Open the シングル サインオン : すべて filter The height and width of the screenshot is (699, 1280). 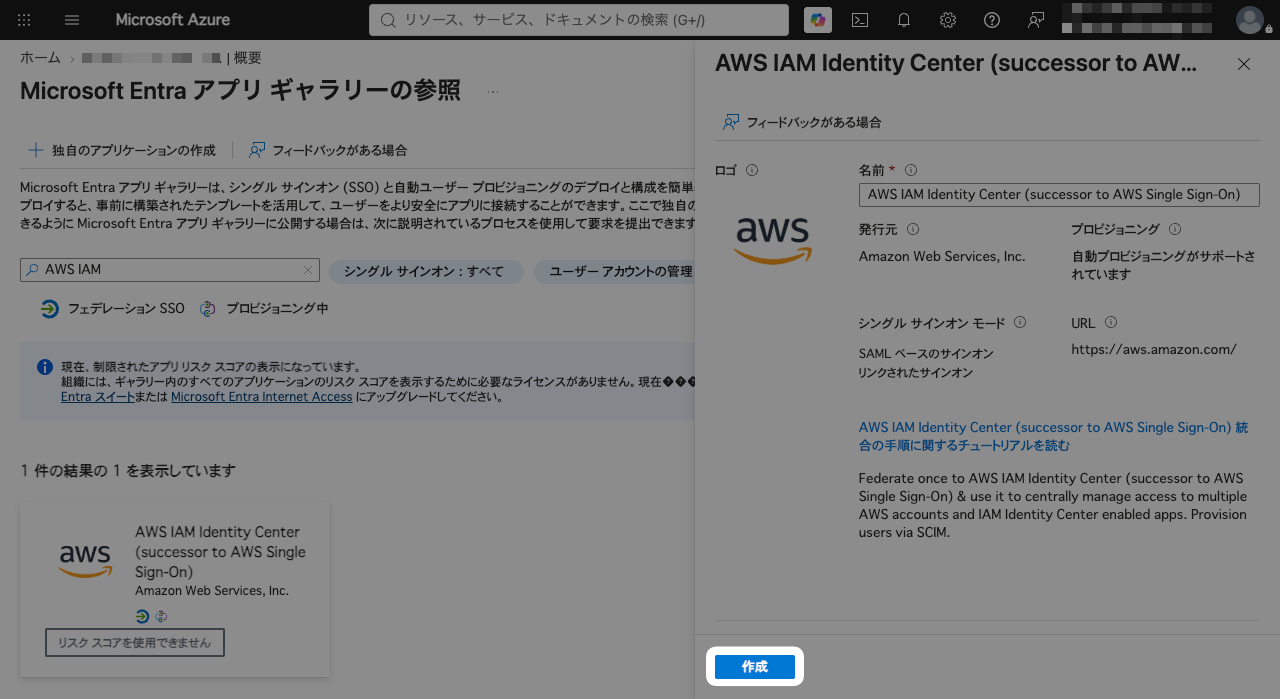(427, 271)
